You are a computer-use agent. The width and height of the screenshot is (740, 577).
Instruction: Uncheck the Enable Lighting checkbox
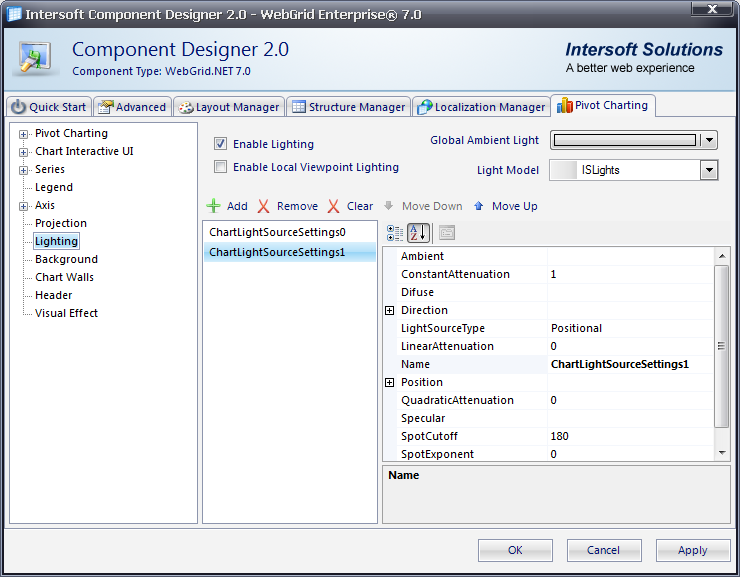click(221, 144)
